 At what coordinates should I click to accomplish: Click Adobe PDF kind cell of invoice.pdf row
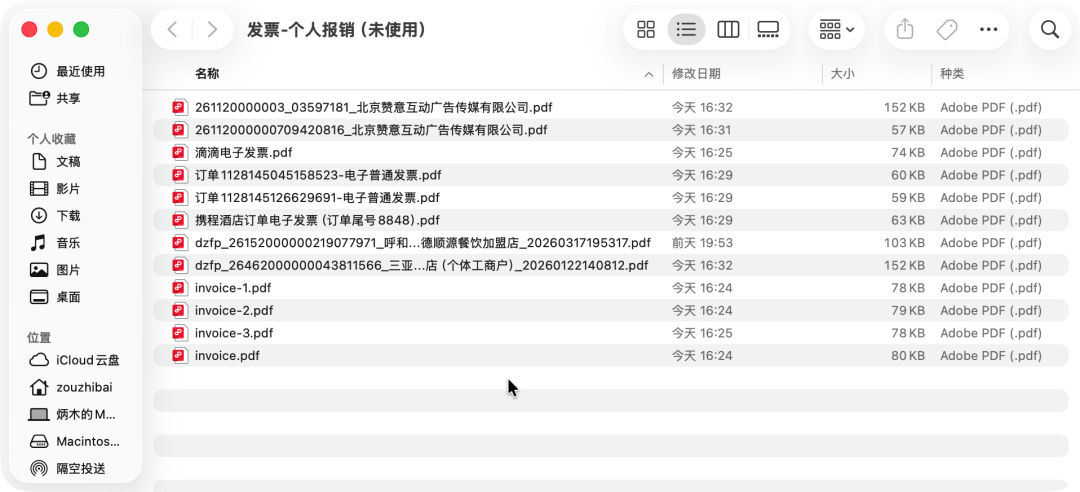pos(990,356)
